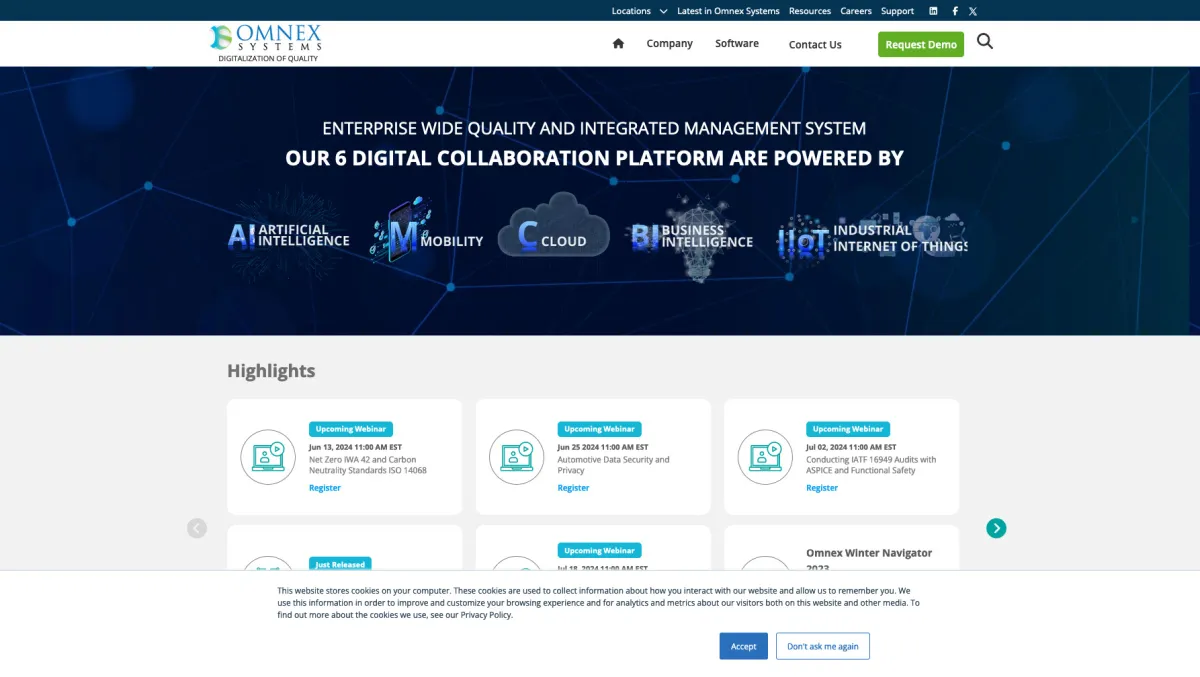The height and width of the screenshot is (677, 1200).
Task: Click webinar icon on Net Zero card
Action: pos(268,457)
